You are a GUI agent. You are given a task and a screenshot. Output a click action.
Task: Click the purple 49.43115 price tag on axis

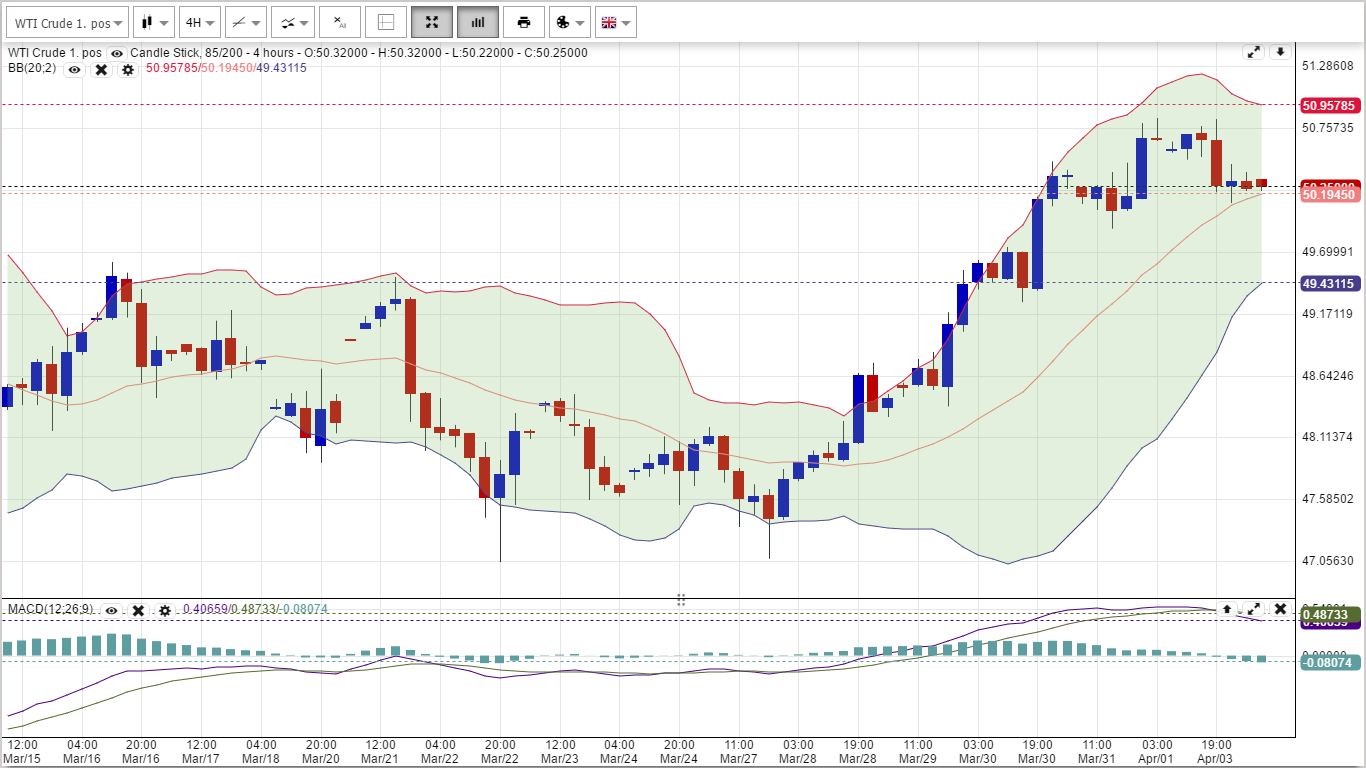(x=1329, y=284)
